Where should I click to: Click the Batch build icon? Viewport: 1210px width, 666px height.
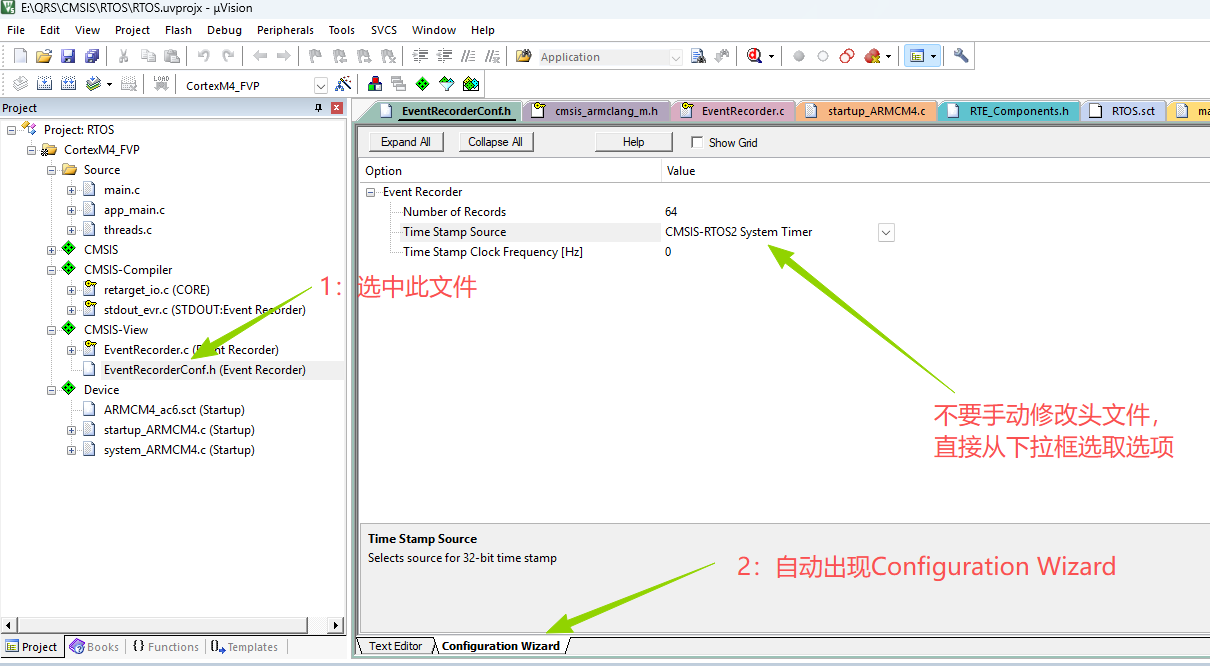(x=92, y=85)
